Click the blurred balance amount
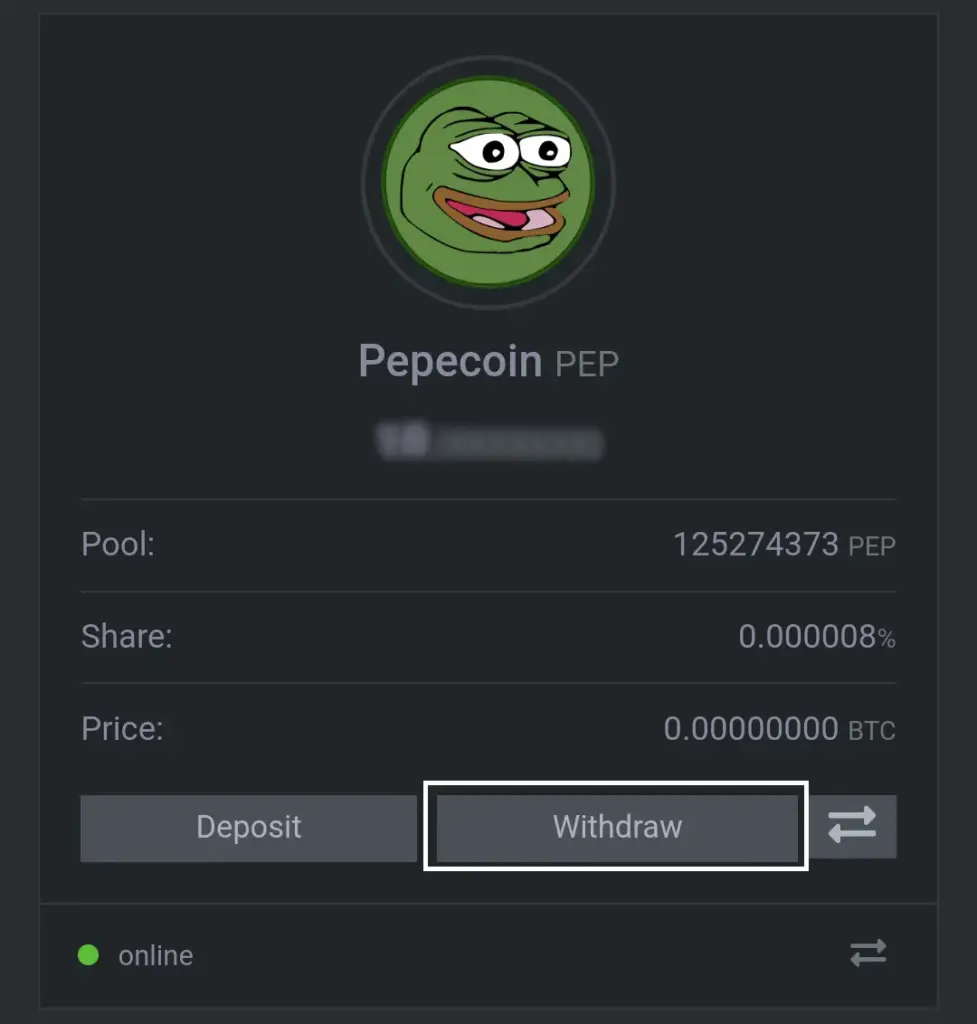977x1024 pixels. tap(488, 441)
